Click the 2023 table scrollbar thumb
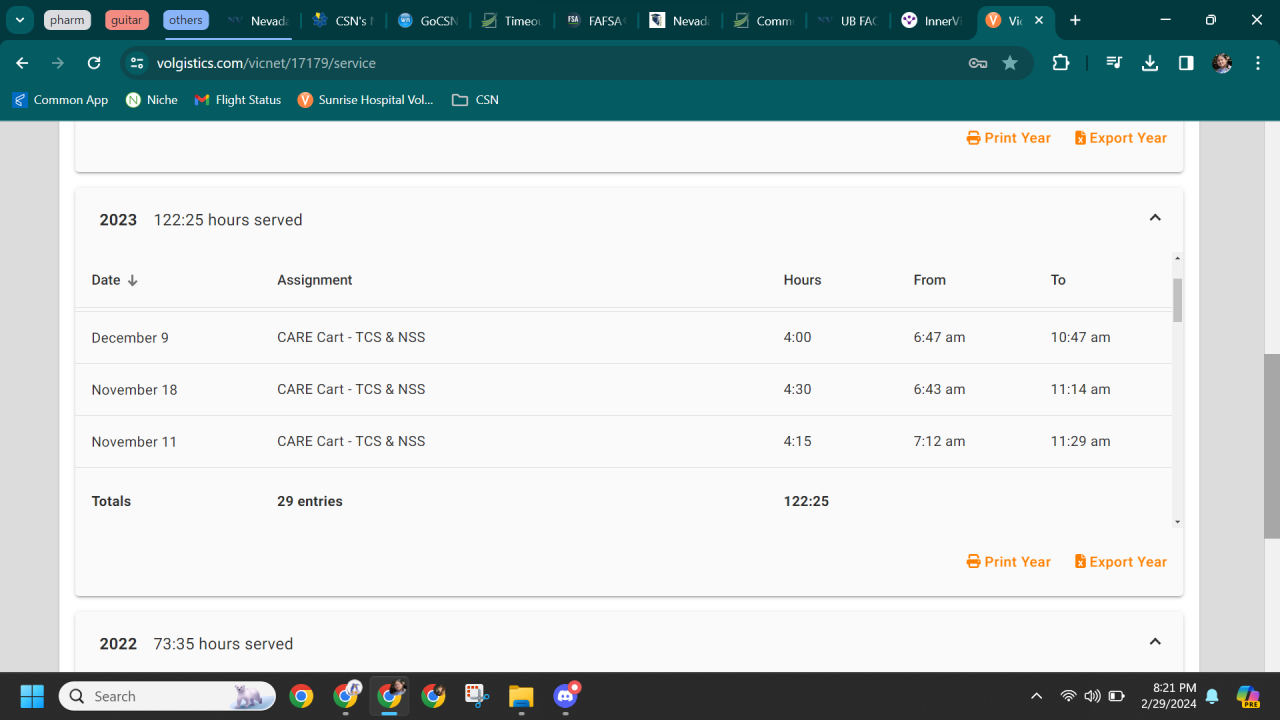Screen dimensions: 1280x720 click(1177, 300)
